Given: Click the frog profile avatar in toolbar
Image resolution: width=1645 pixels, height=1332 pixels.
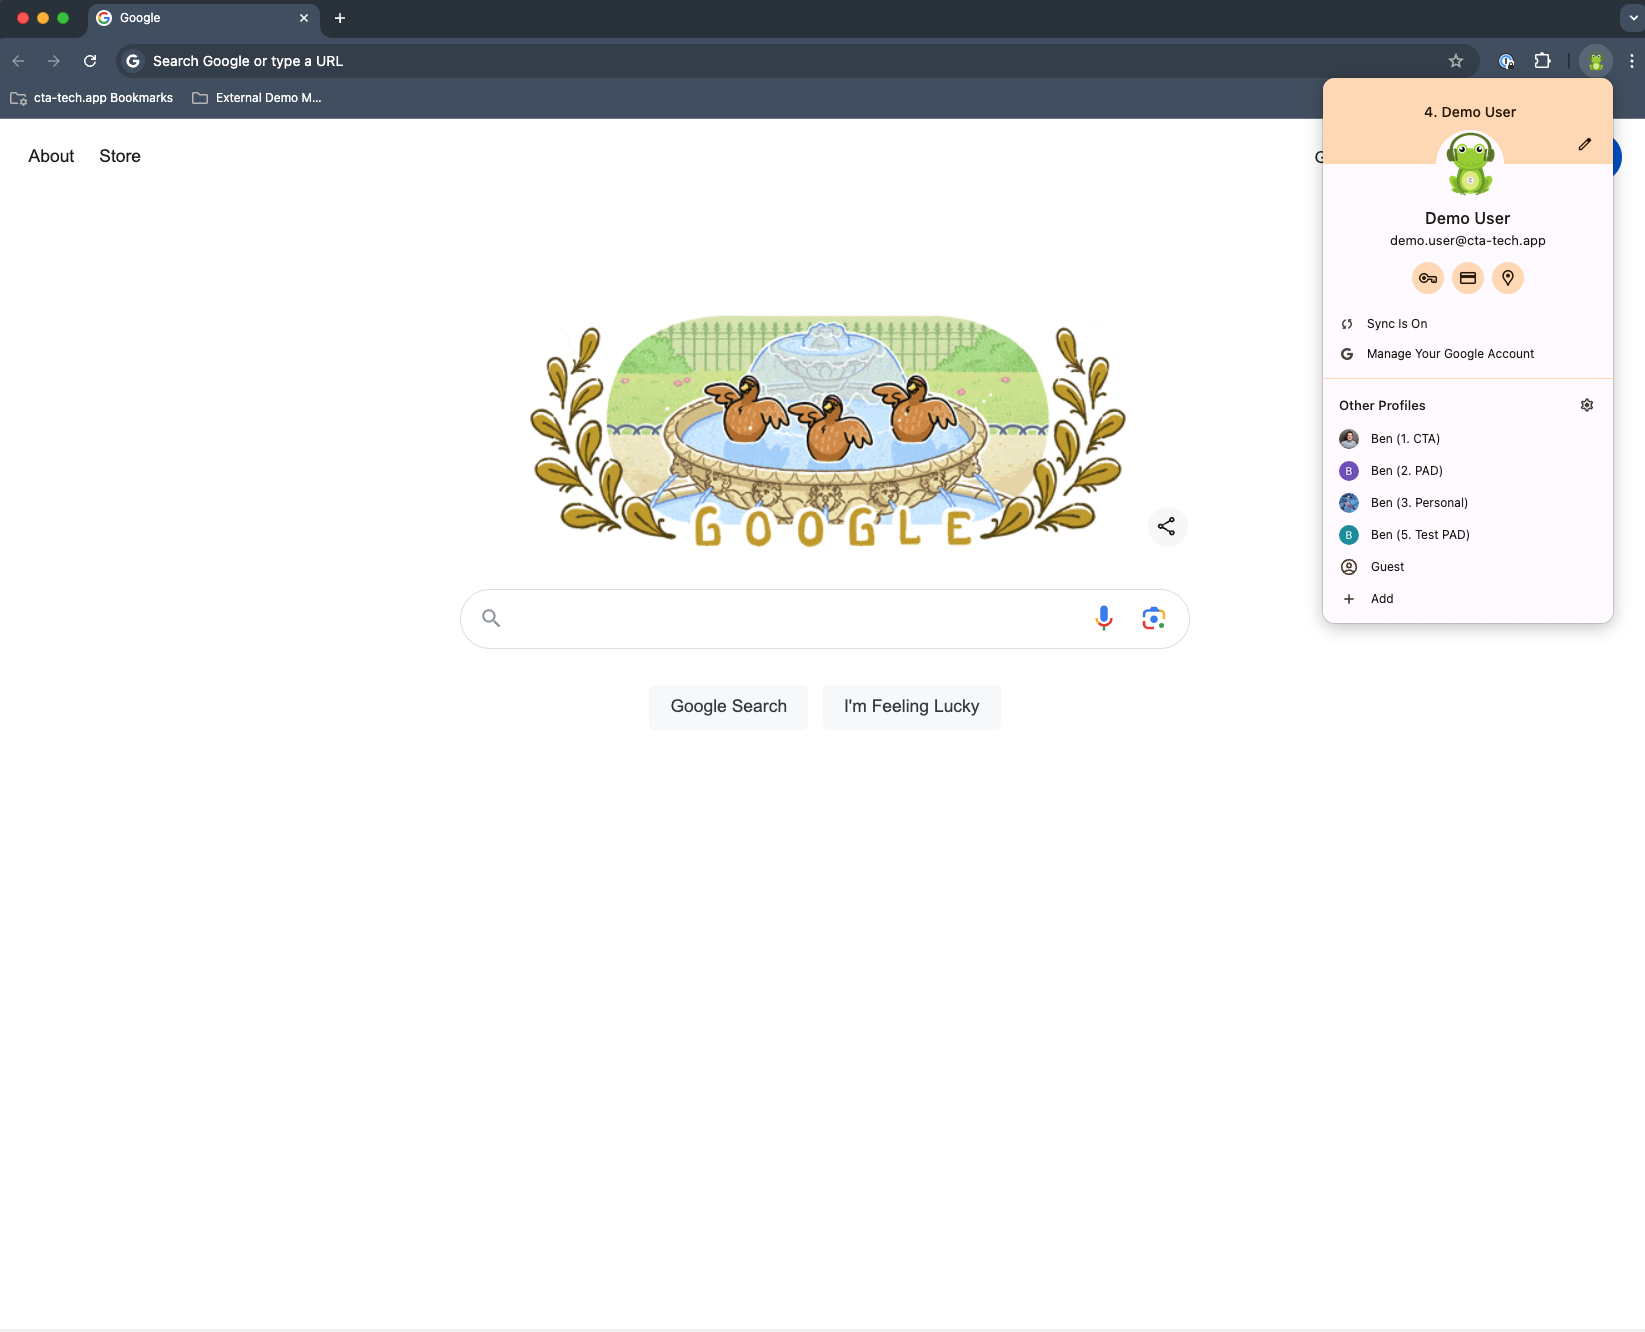Looking at the screenshot, I should click(1596, 61).
